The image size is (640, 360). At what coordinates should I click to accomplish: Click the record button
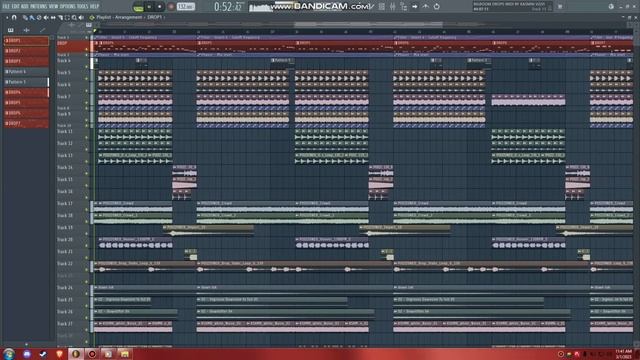tap(171, 7)
